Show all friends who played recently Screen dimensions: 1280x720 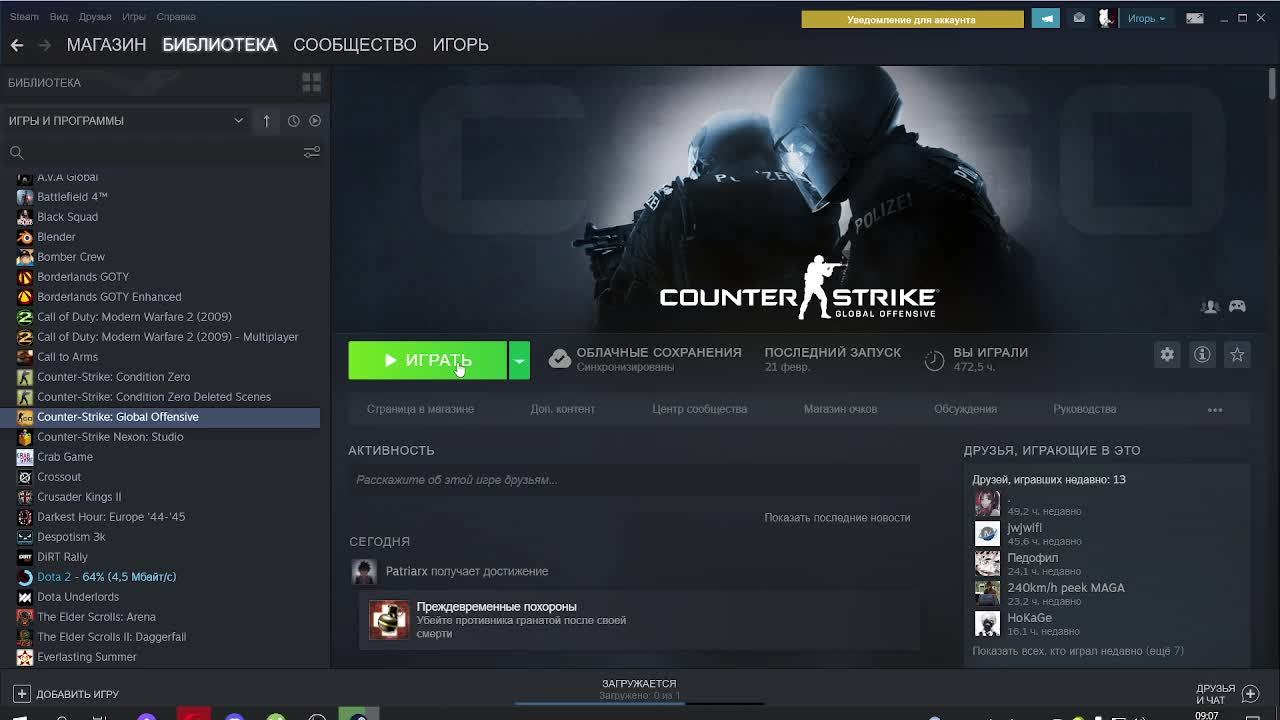pos(1078,651)
